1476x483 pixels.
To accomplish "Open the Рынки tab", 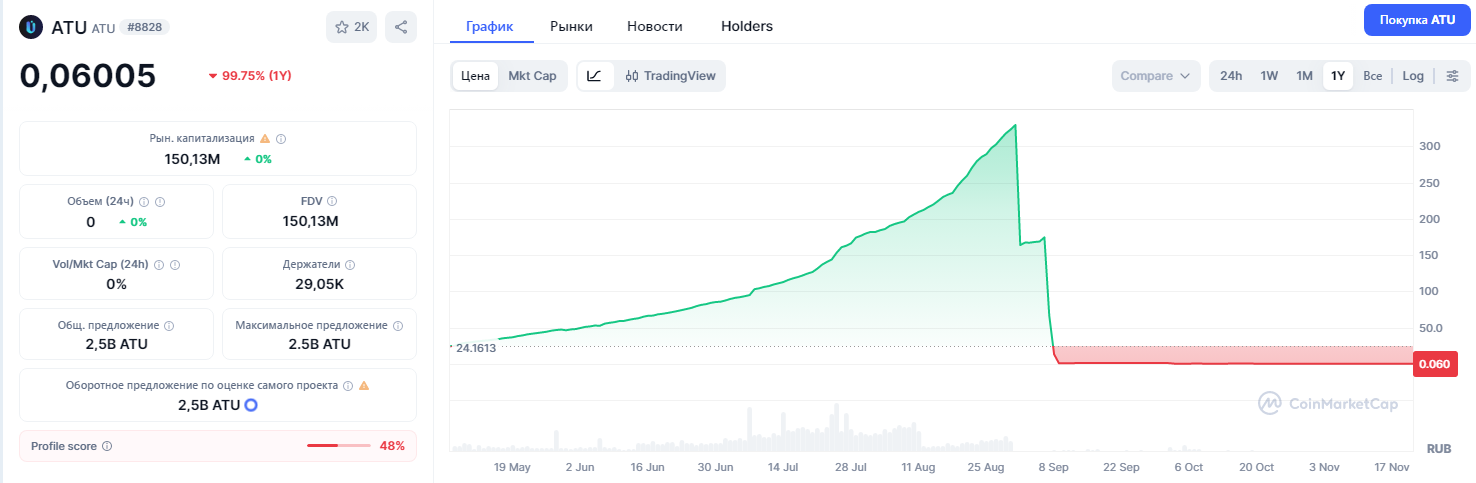I will pyautogui.click(x=570, y=26).
